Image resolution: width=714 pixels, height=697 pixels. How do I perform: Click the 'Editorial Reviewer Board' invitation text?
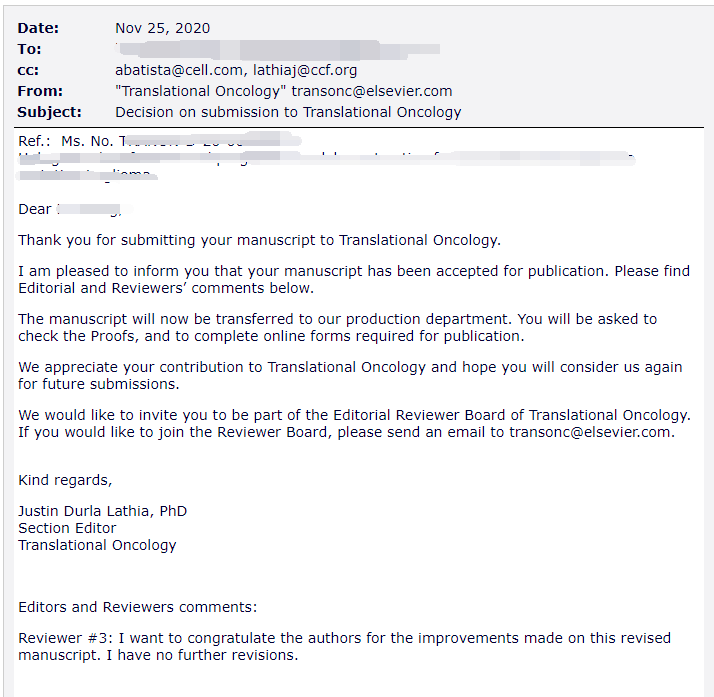354,423
